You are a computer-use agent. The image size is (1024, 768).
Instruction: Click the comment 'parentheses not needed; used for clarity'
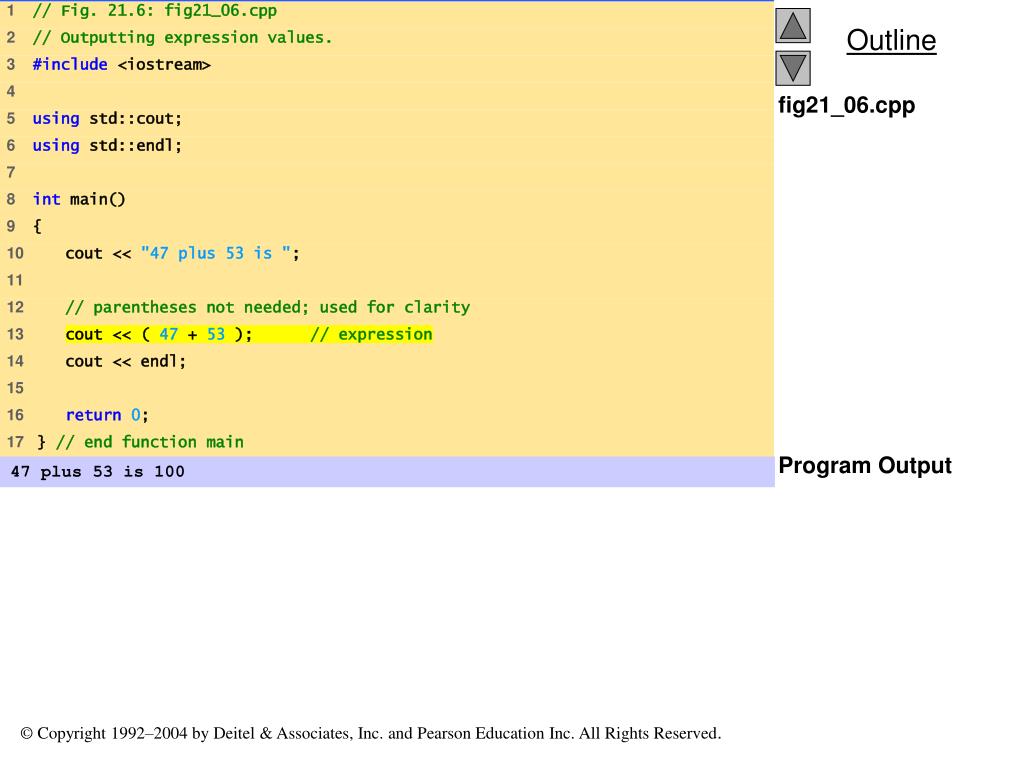tap(268, 308)
